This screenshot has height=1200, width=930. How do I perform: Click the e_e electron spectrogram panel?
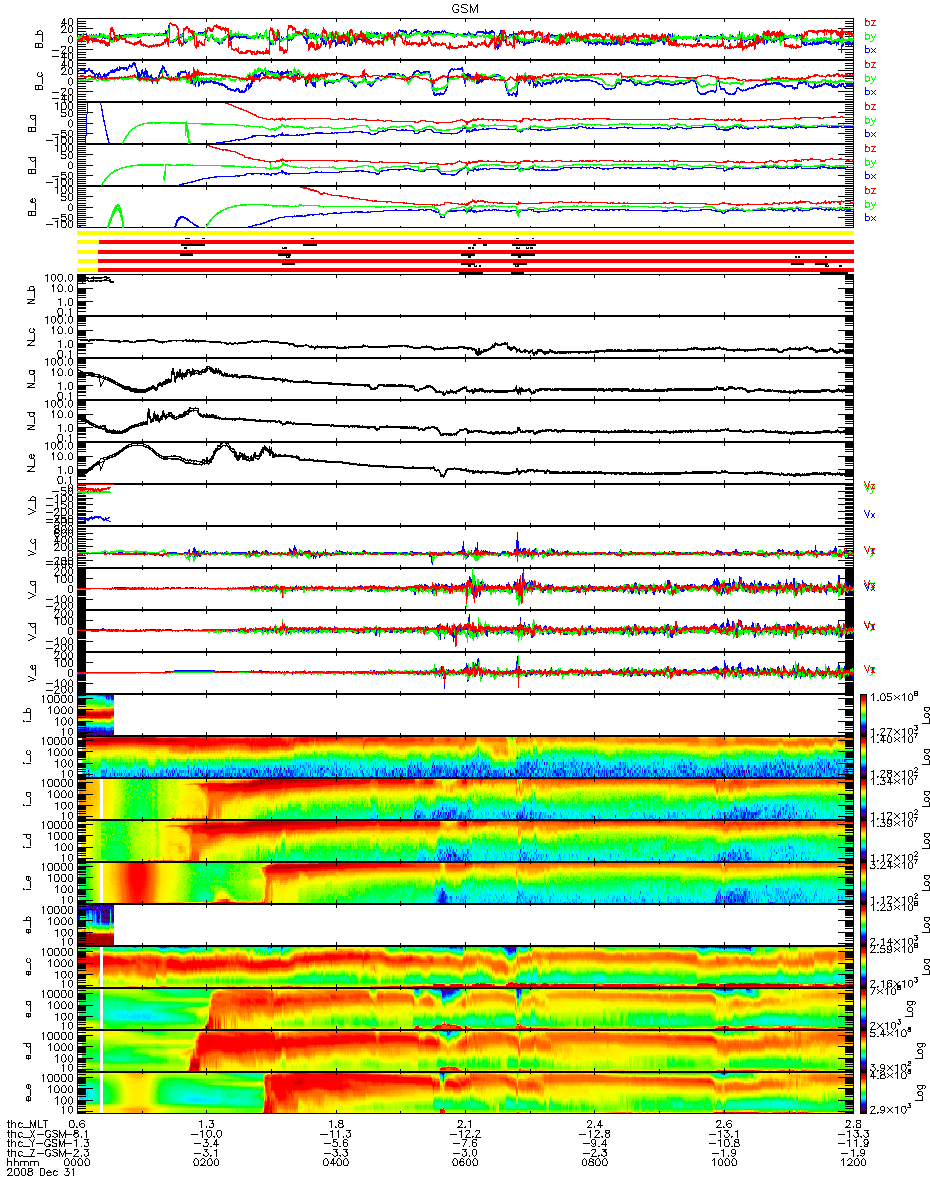[x=464, y=1091]
